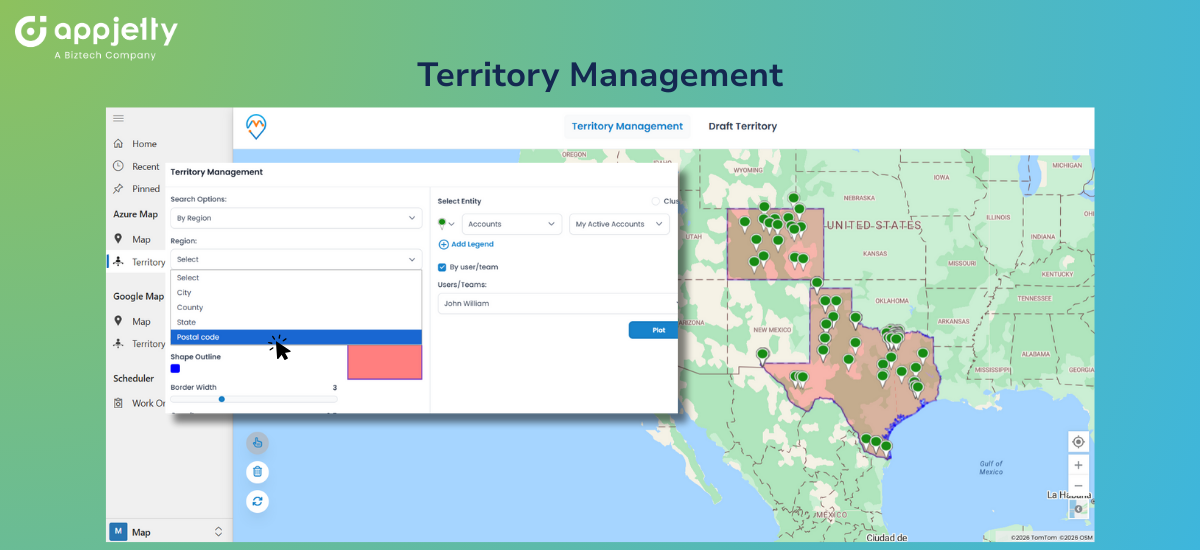
Task: Open the Map area switcher at bottom
Action: [x=168, y=532]
